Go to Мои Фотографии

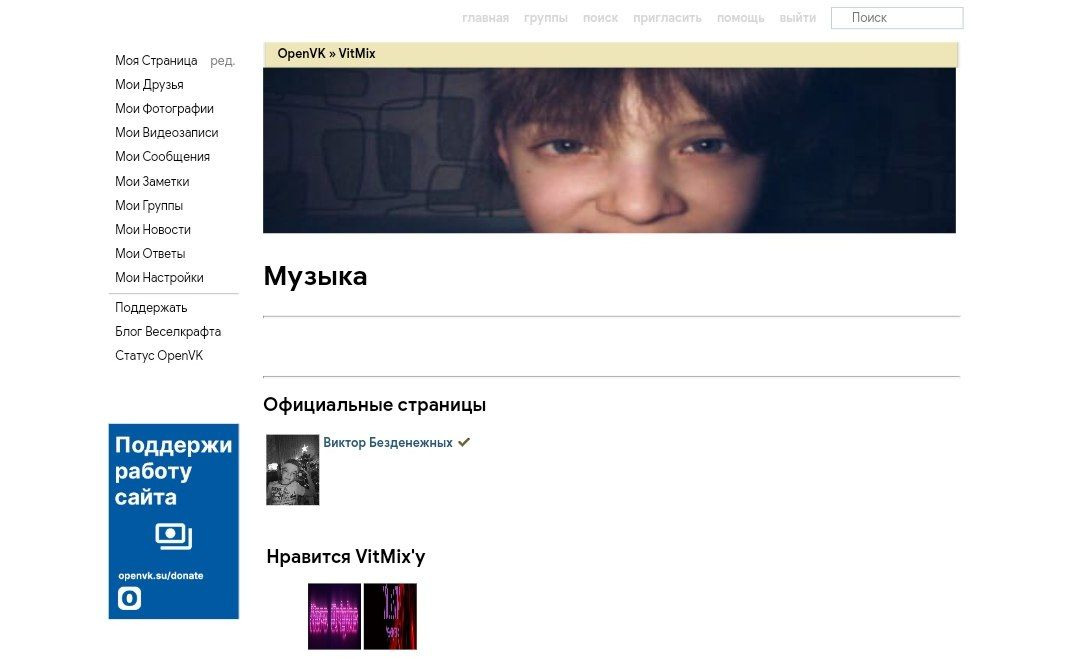[x=165, y=109]
